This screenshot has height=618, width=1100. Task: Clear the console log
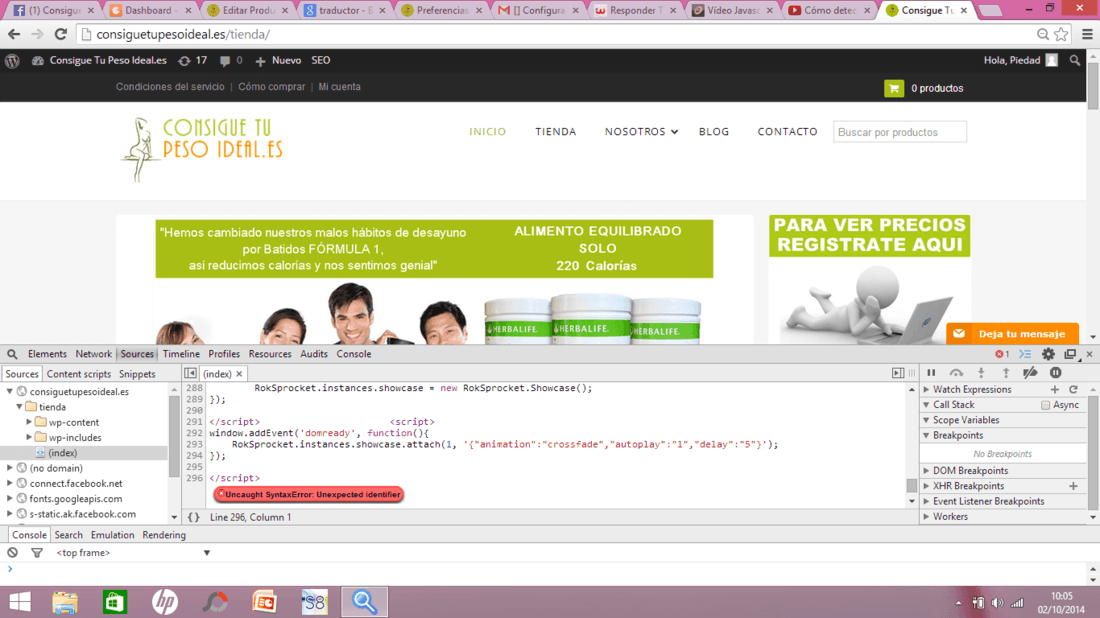click(12, 553)
